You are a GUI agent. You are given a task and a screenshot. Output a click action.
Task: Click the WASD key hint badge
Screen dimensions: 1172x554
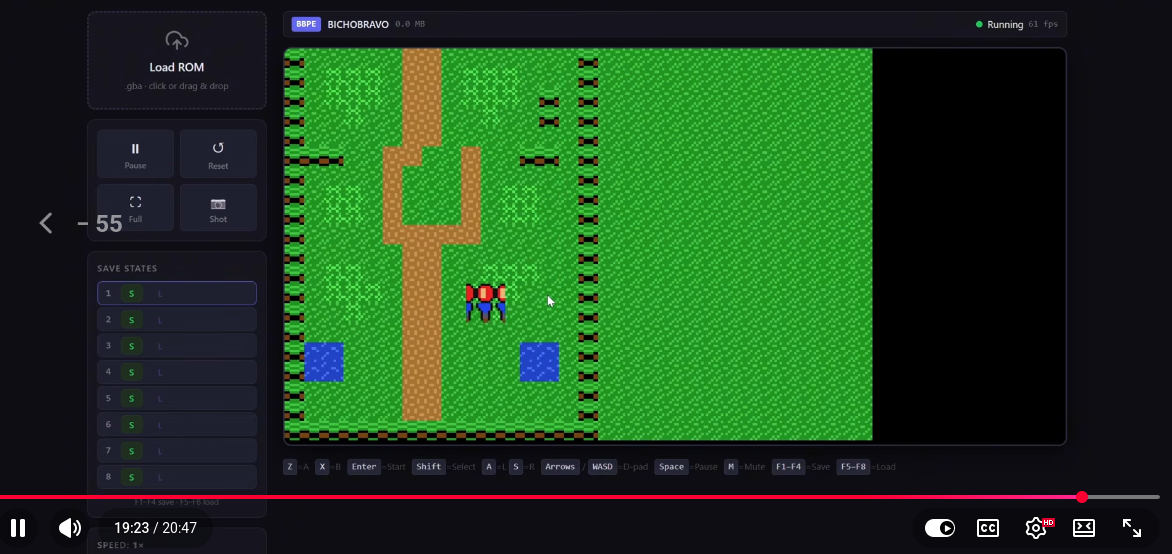(602, 467)
